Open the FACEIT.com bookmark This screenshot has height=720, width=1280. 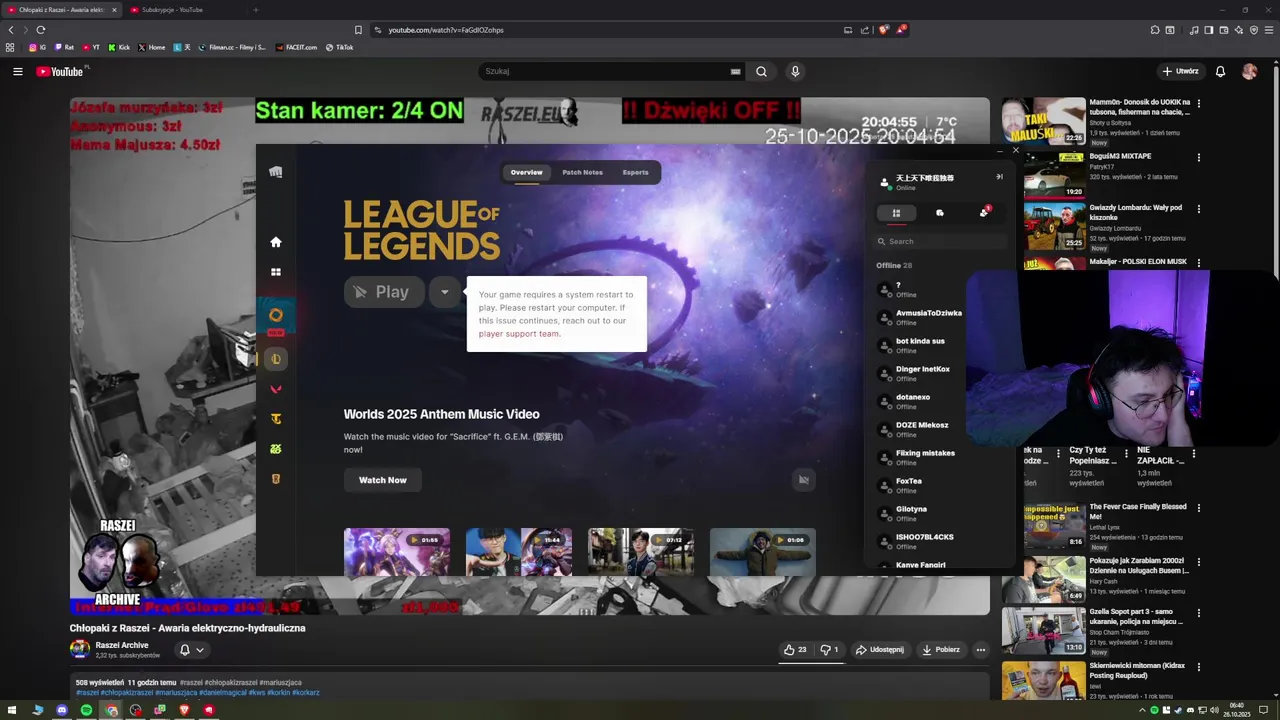(296, 47)
